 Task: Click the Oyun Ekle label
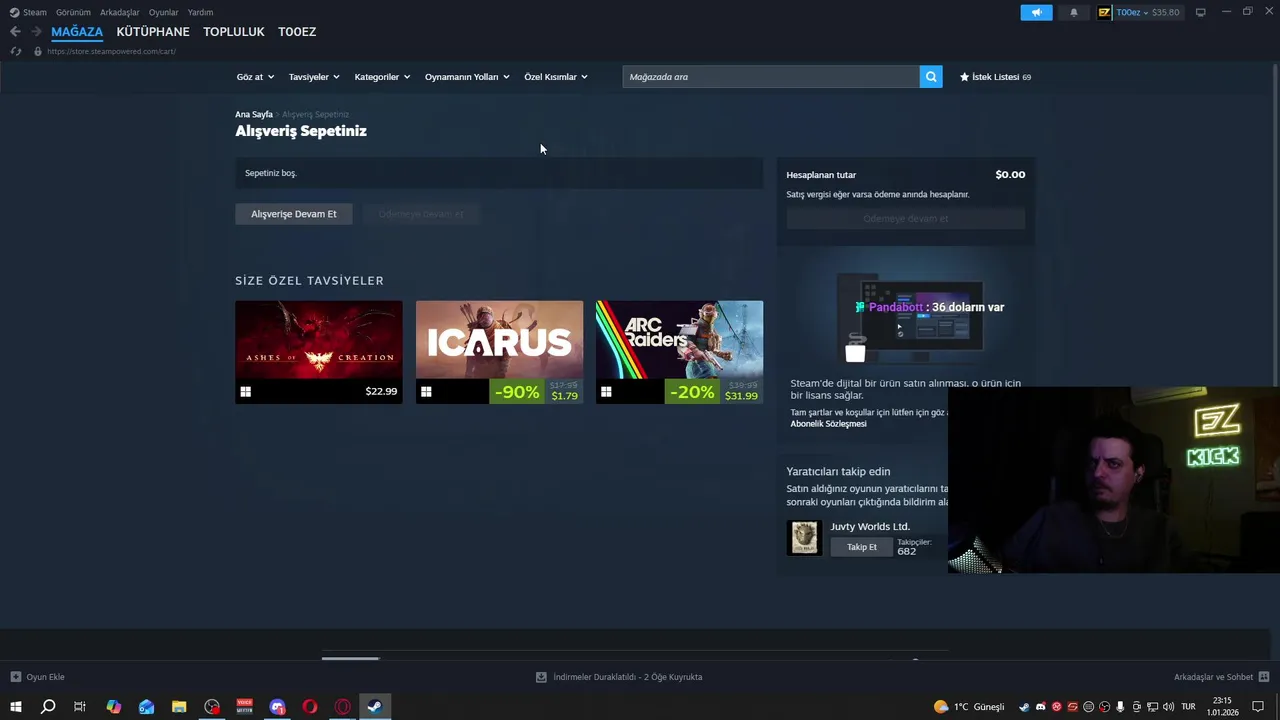click(x=45, y=677)
